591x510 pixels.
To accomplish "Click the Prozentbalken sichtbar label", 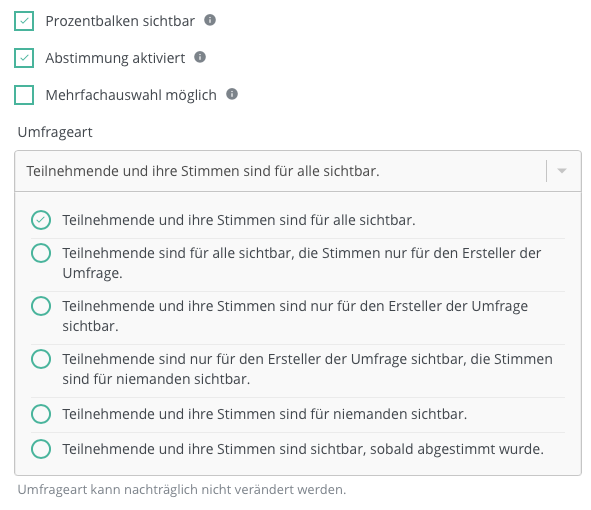I will [x=120, y=21].
